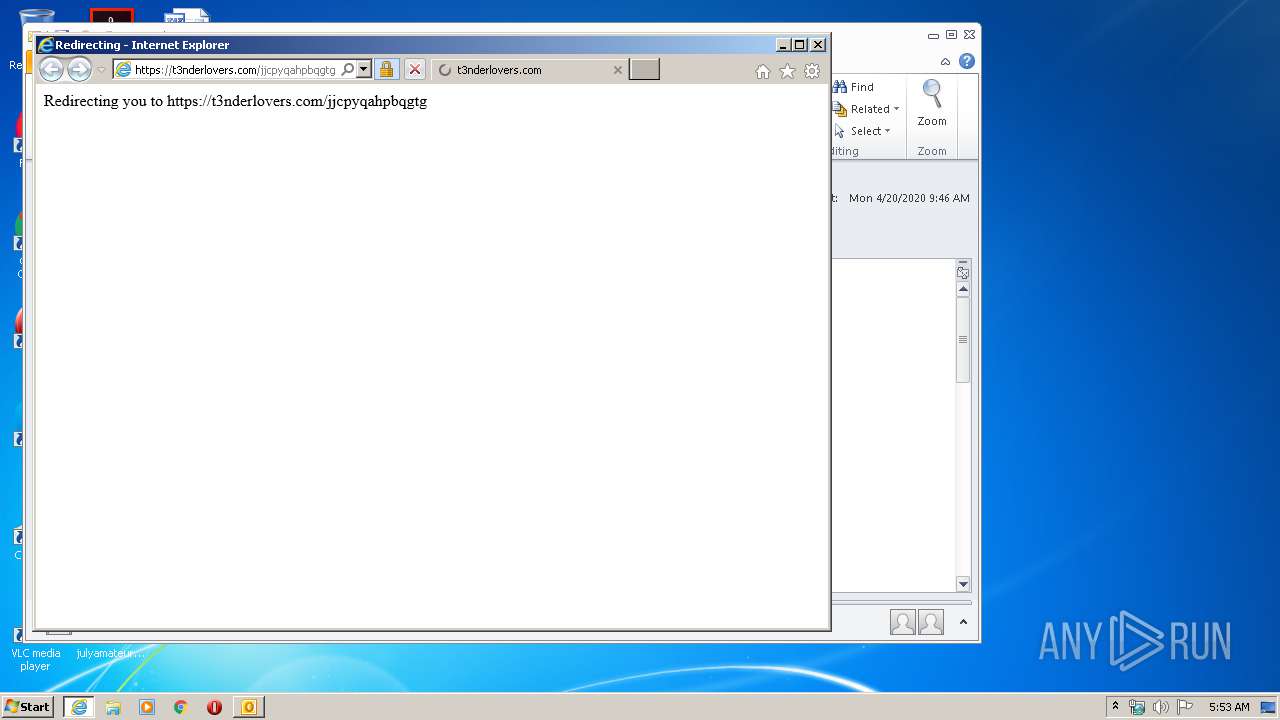Click the second contact photo in the people pane
The height and width of the screenshot is (720, 1280).
(931, 622)
